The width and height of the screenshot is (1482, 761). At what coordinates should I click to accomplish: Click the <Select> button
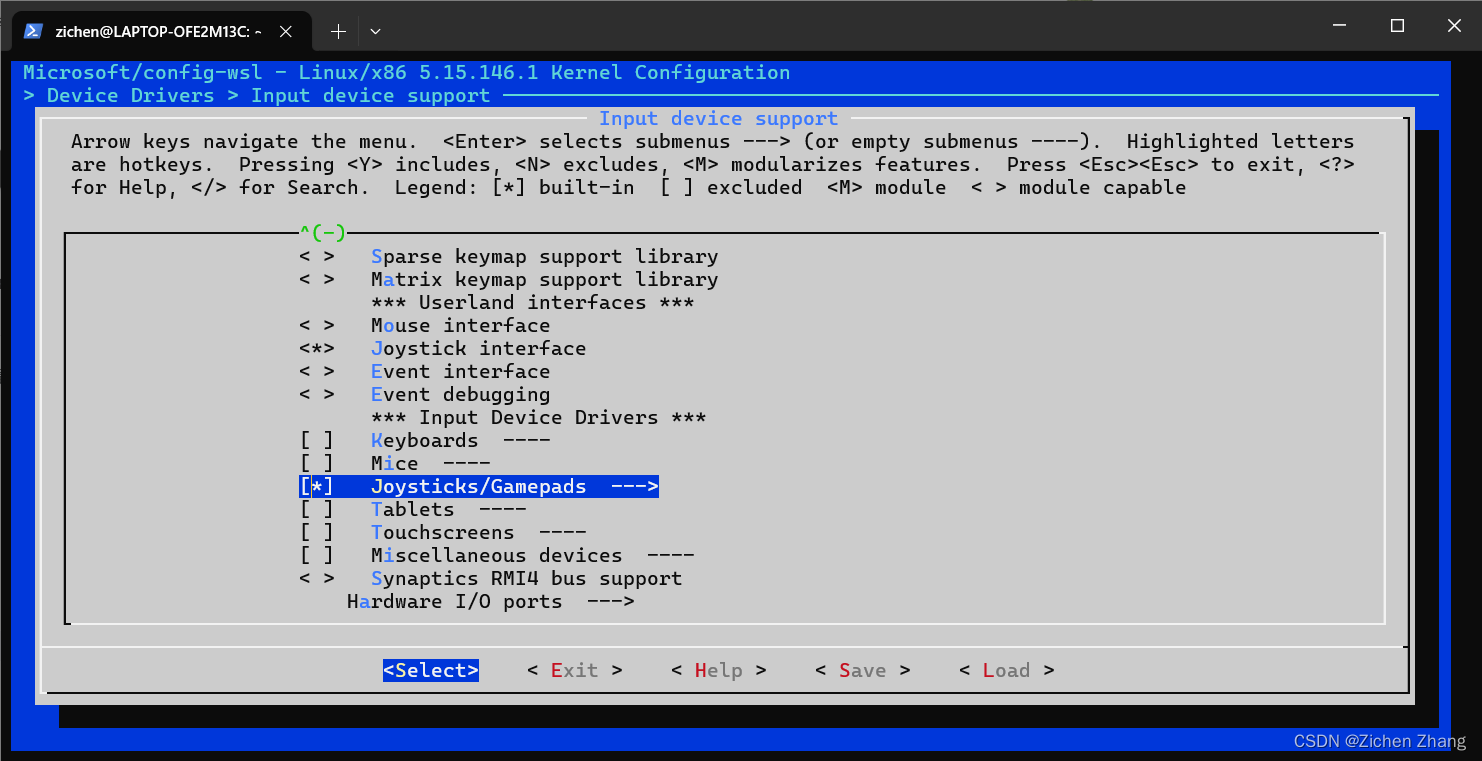(x=430, y=671)
